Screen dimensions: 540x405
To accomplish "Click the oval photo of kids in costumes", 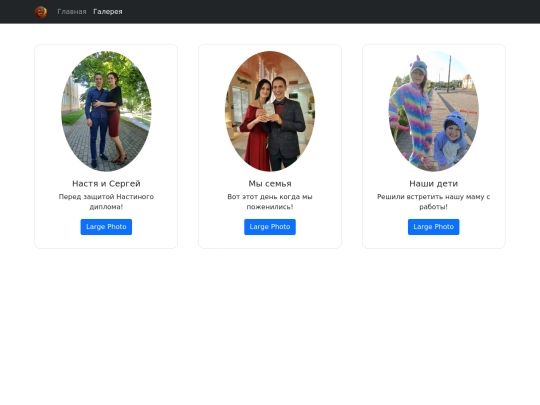I will point(434,111).
